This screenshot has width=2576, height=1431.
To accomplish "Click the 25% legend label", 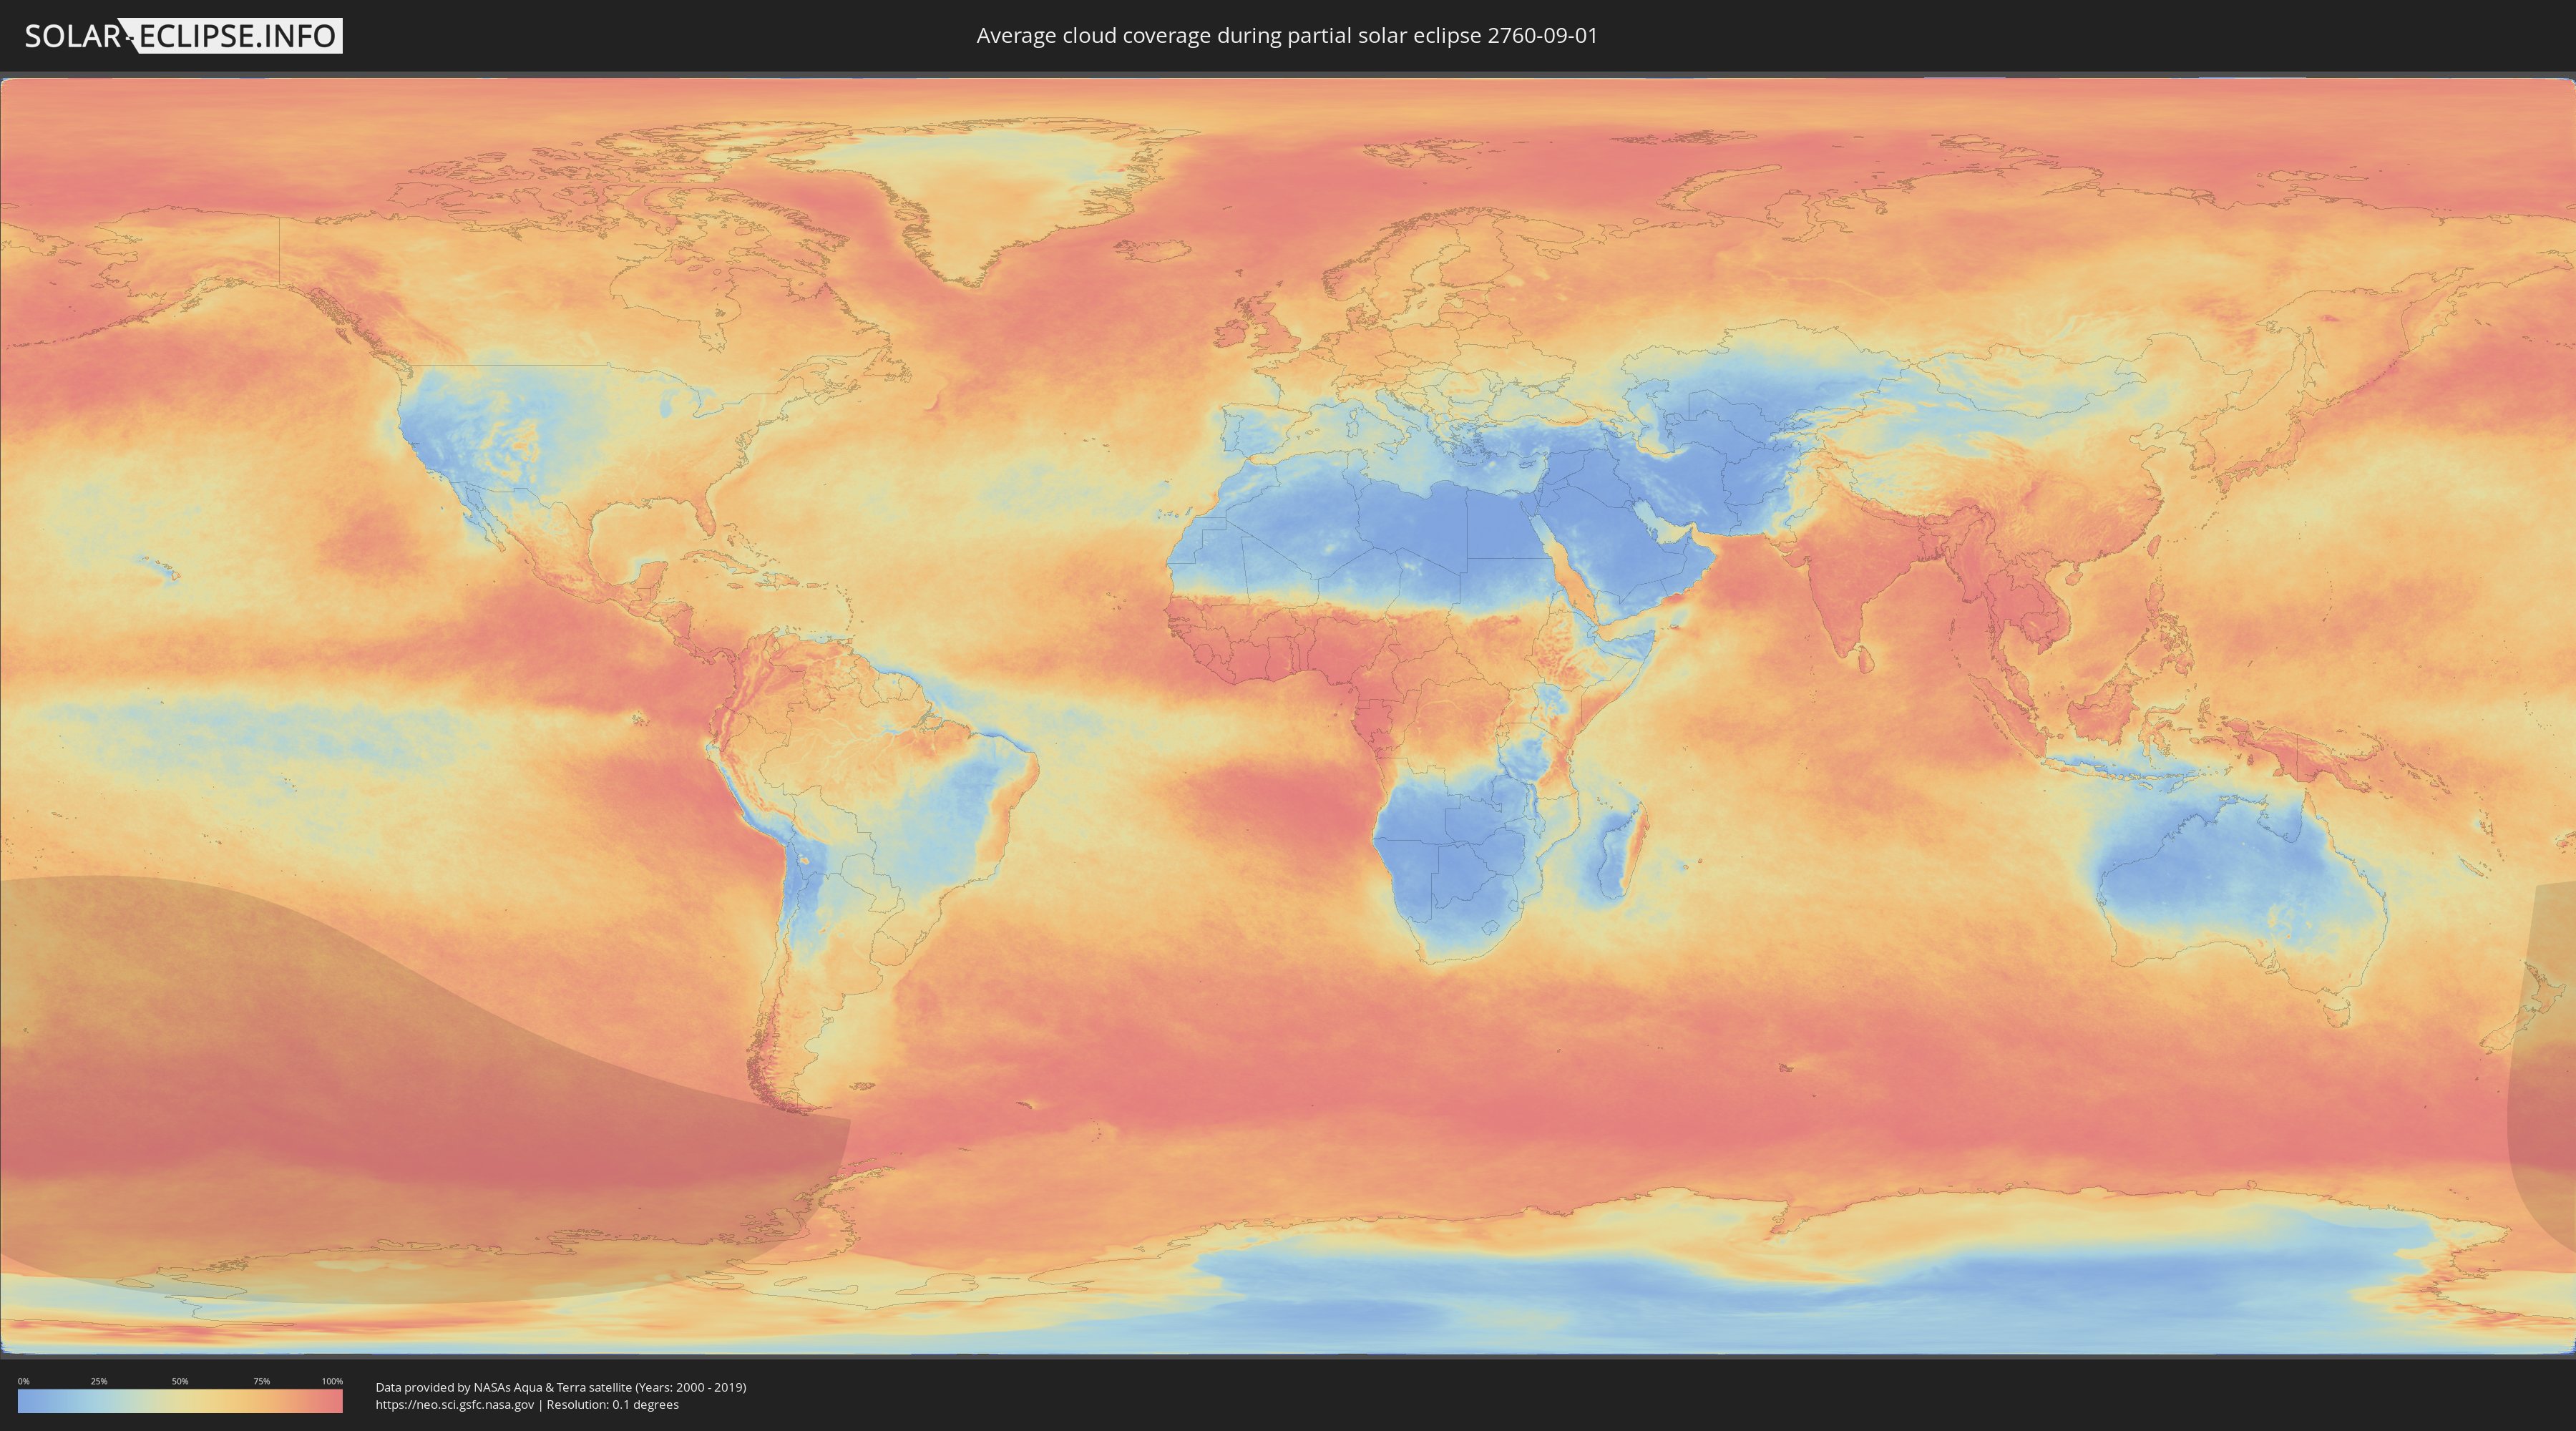I will (x=99, y=1381).
